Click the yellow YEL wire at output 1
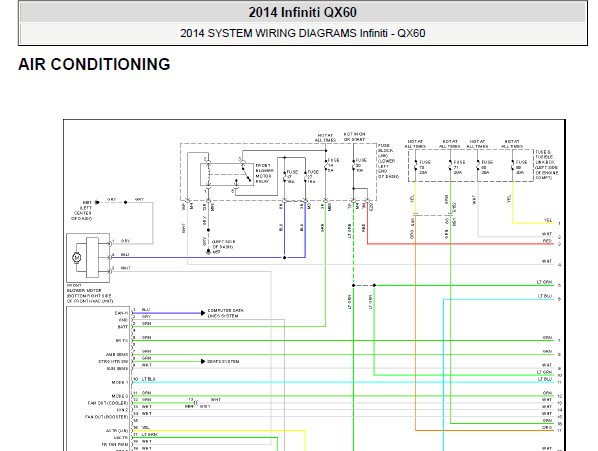 point(532,223)
